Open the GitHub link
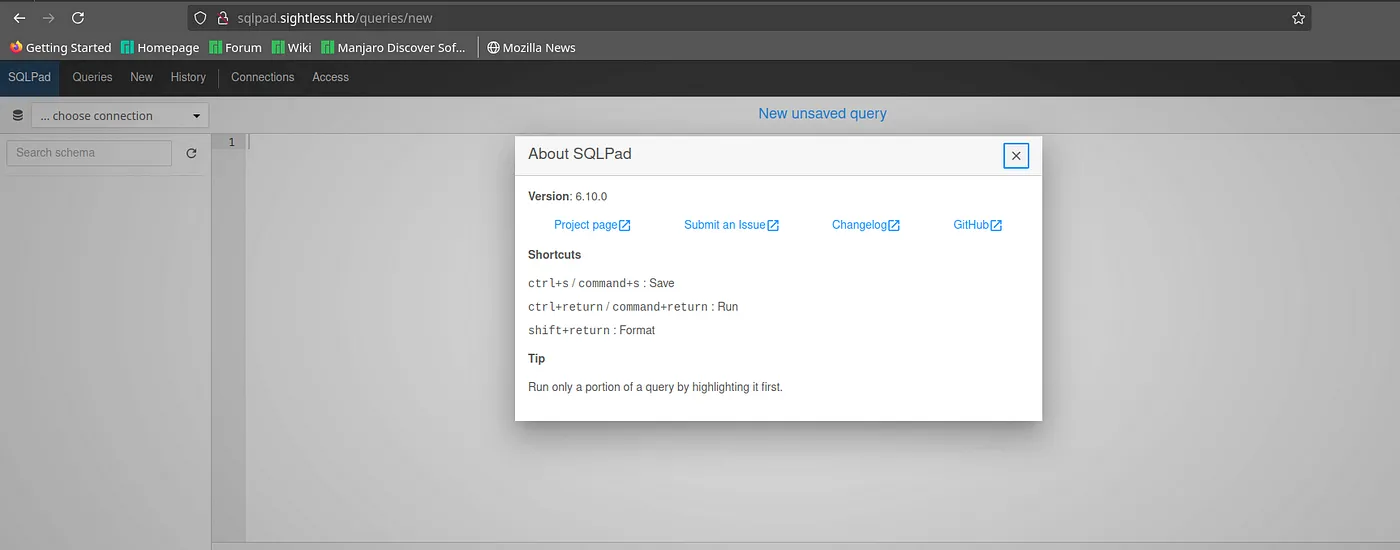The width and height of the screenshot is (1400, 550). (x=971, y=225)
